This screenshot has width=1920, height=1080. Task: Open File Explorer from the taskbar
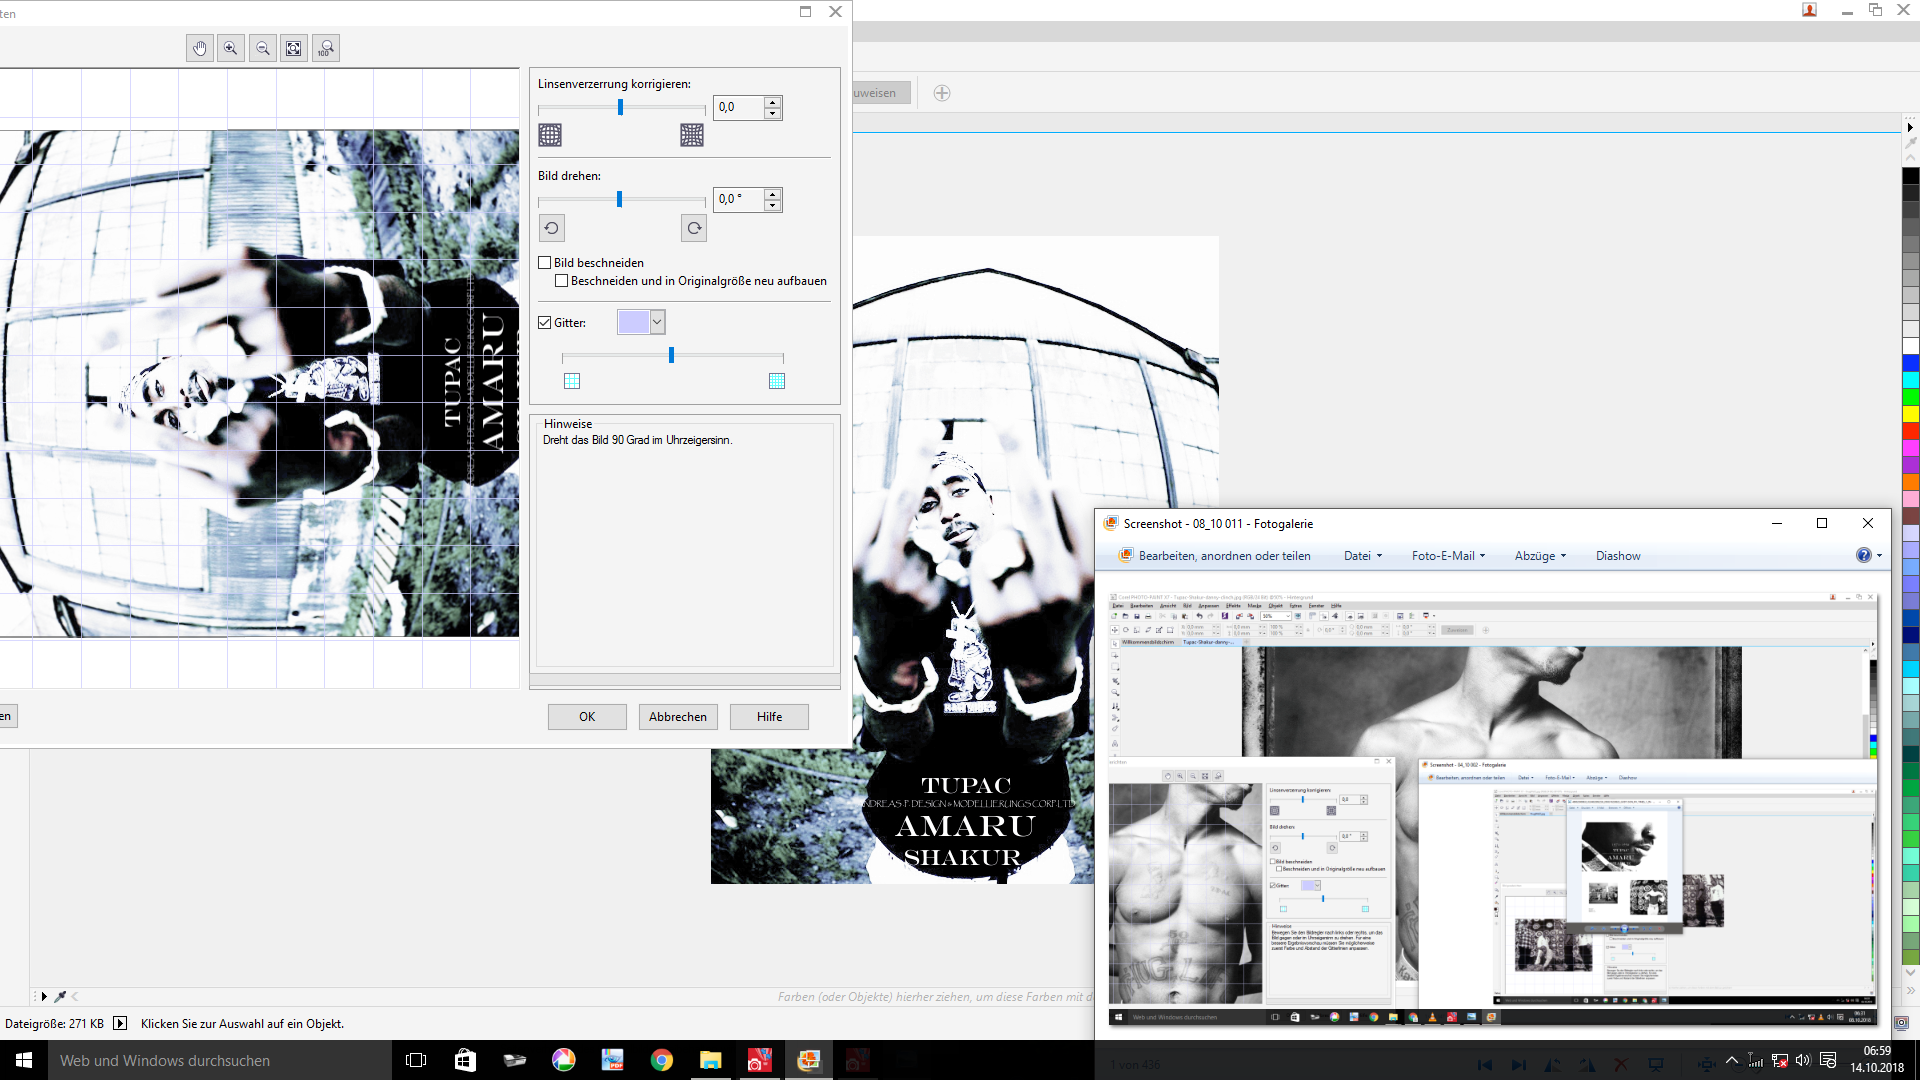pos(711,1060)
